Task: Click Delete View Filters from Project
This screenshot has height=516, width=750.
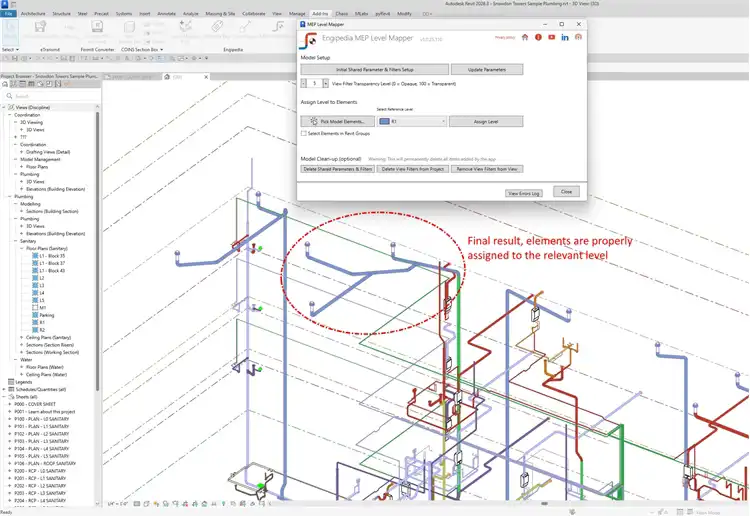Action: [x=412, y=169]
